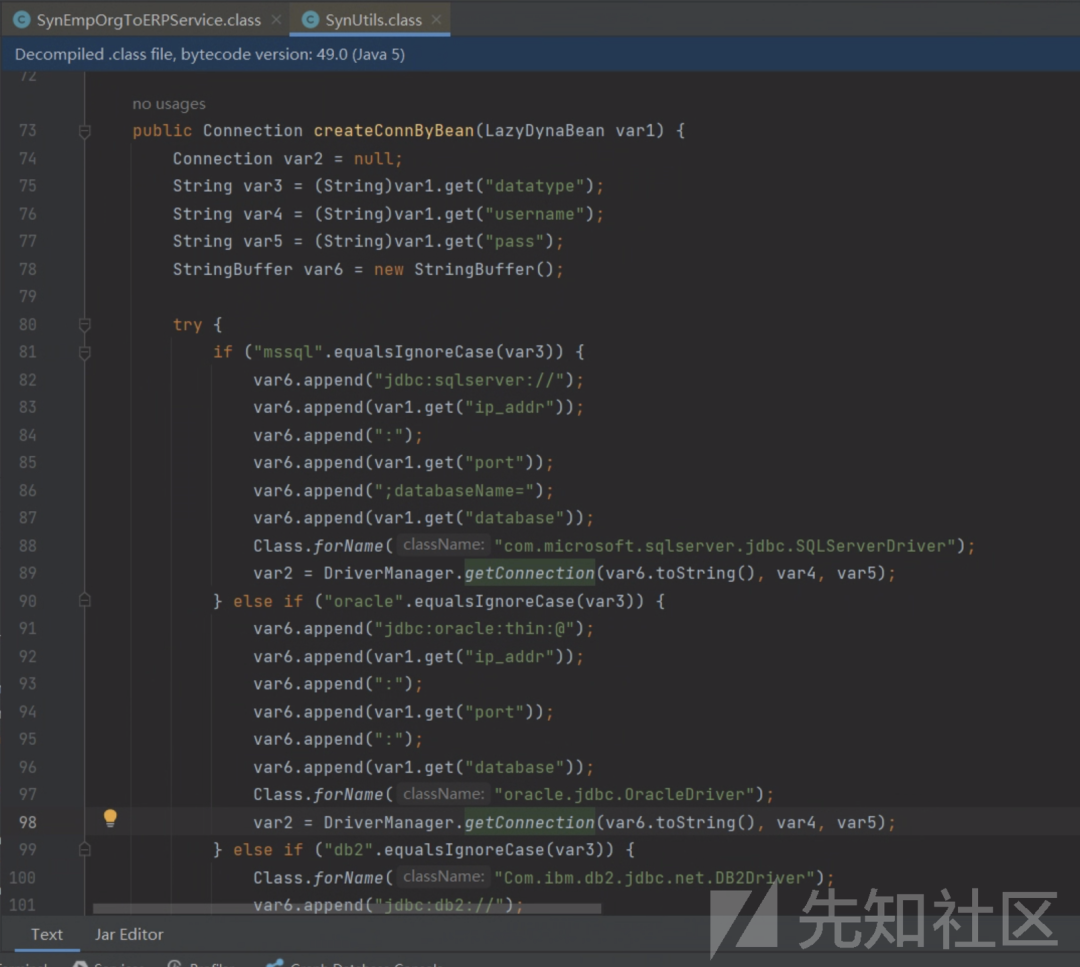Click "database" string on line 87
Screen dimensions: 1080x967
pos(515,518)
